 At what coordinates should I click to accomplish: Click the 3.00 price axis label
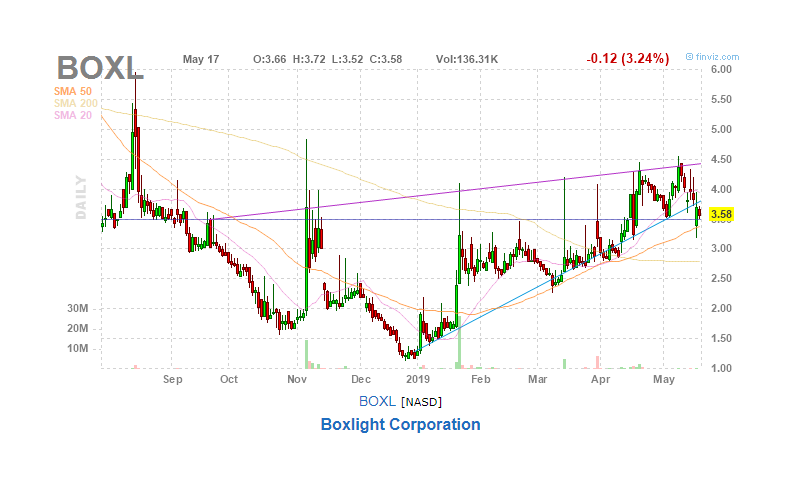coord(721,249)
